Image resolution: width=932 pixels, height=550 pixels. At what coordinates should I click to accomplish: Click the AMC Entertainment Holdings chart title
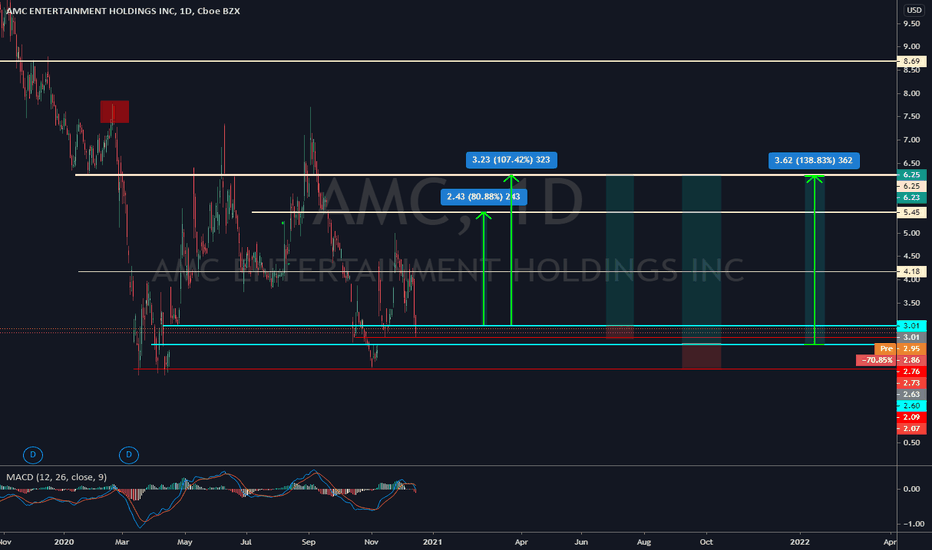point(123,11)
